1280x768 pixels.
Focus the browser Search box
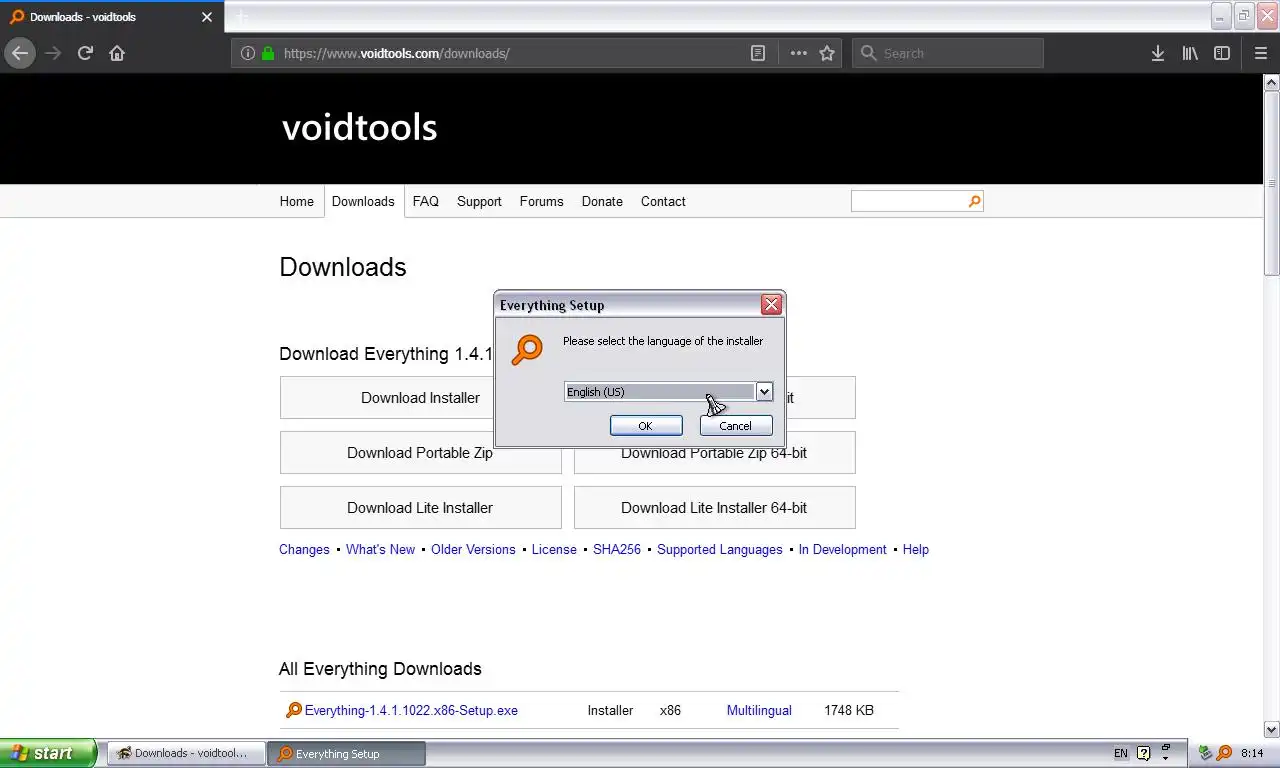click(948, 53)
